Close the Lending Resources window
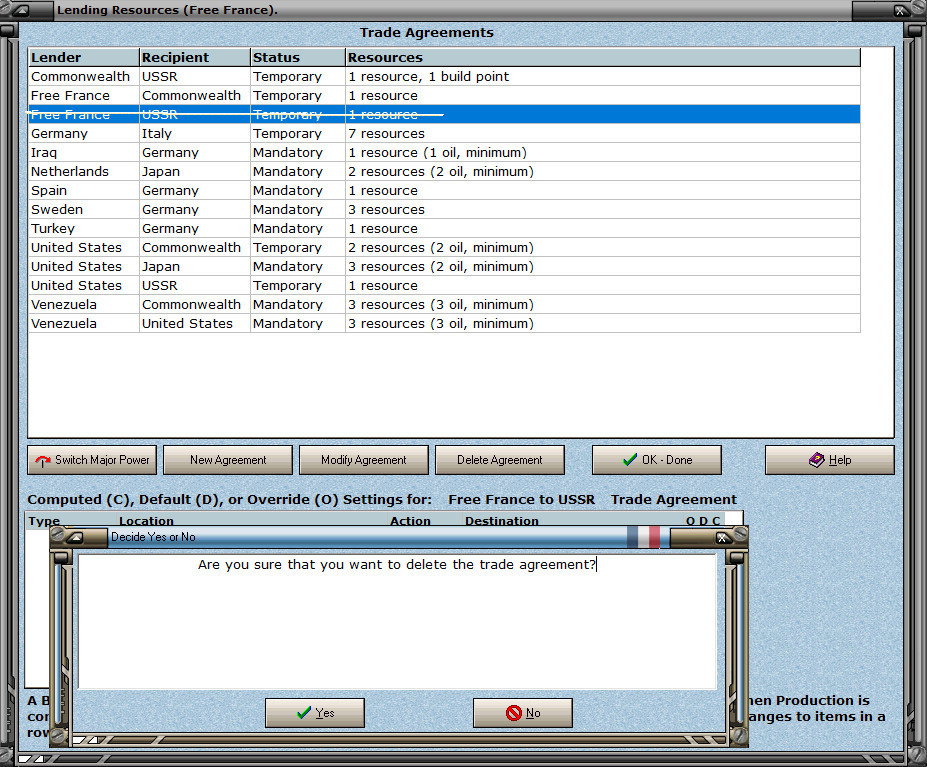Image resolution: width=927 pixels, height=767 pixels. [899, 11]
